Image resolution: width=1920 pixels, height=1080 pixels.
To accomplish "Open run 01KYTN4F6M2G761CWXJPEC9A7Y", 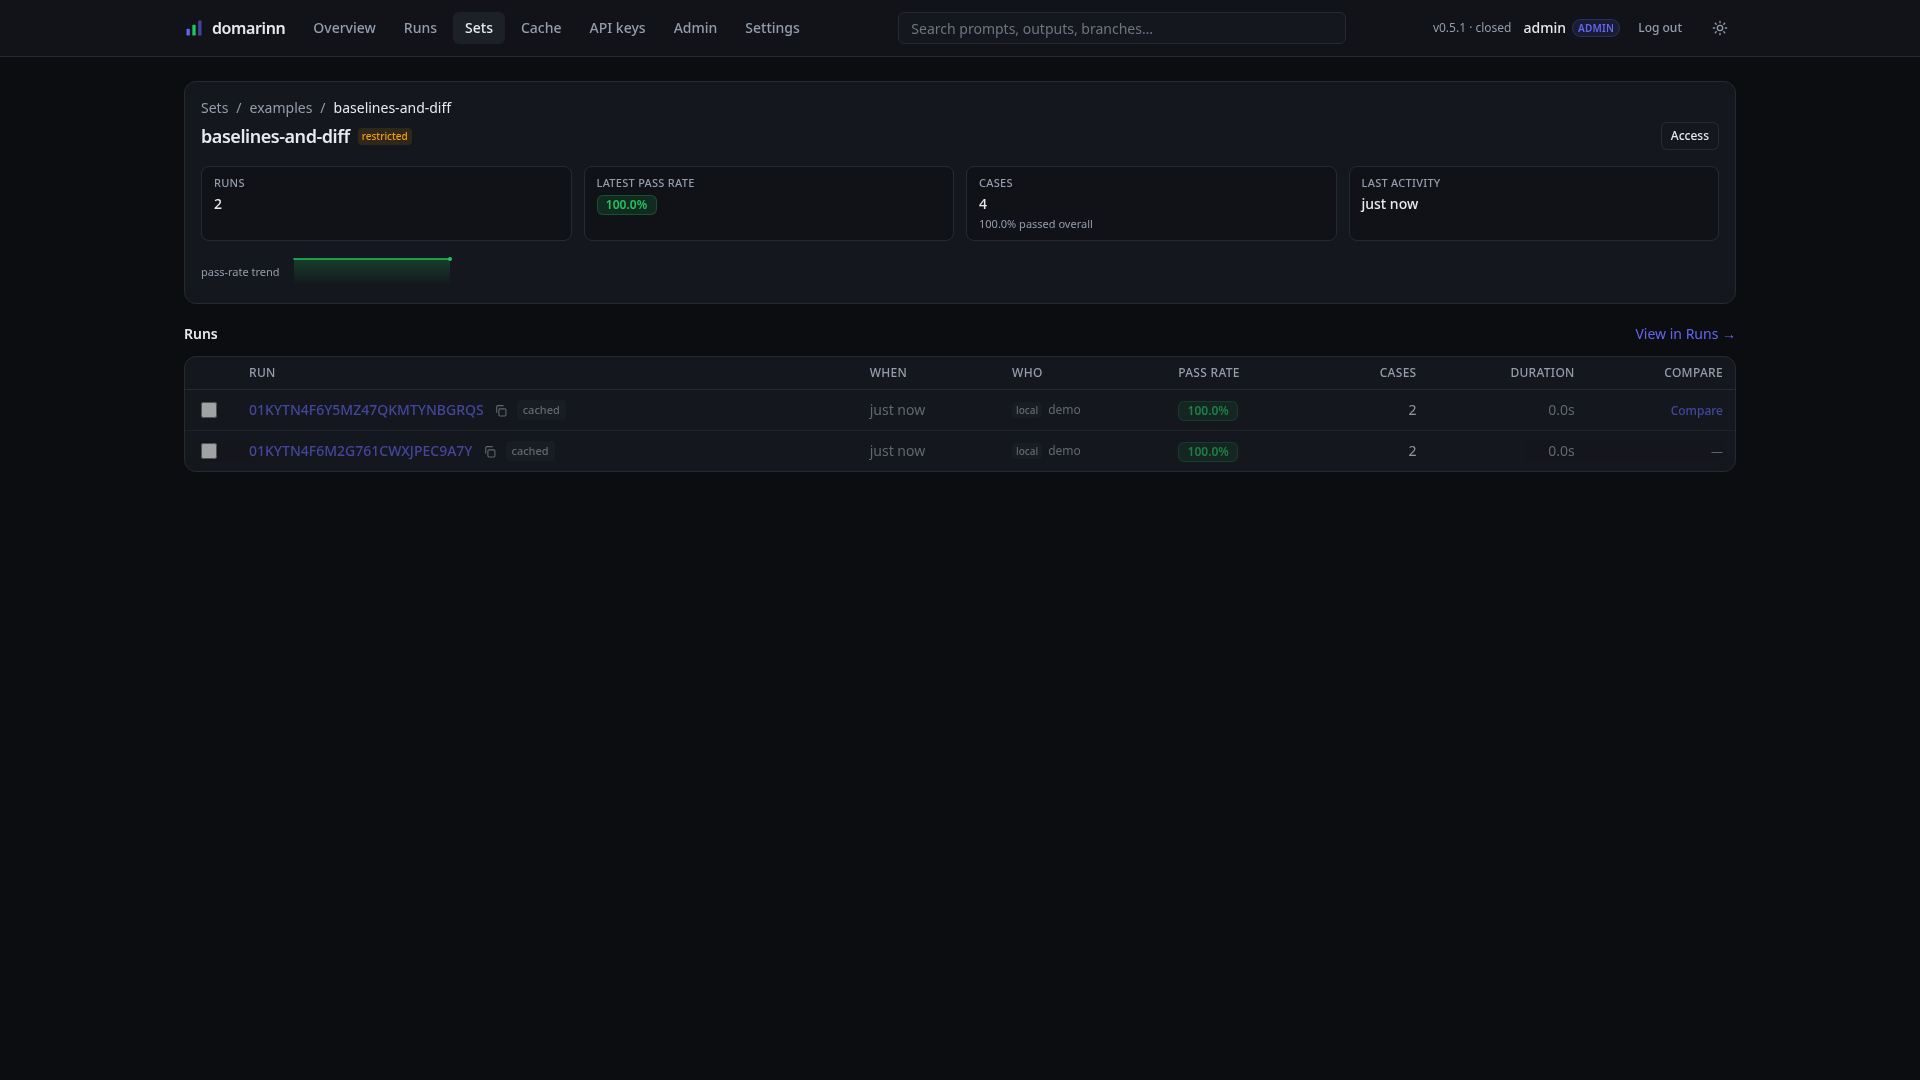I will click(x=360, y=451).
